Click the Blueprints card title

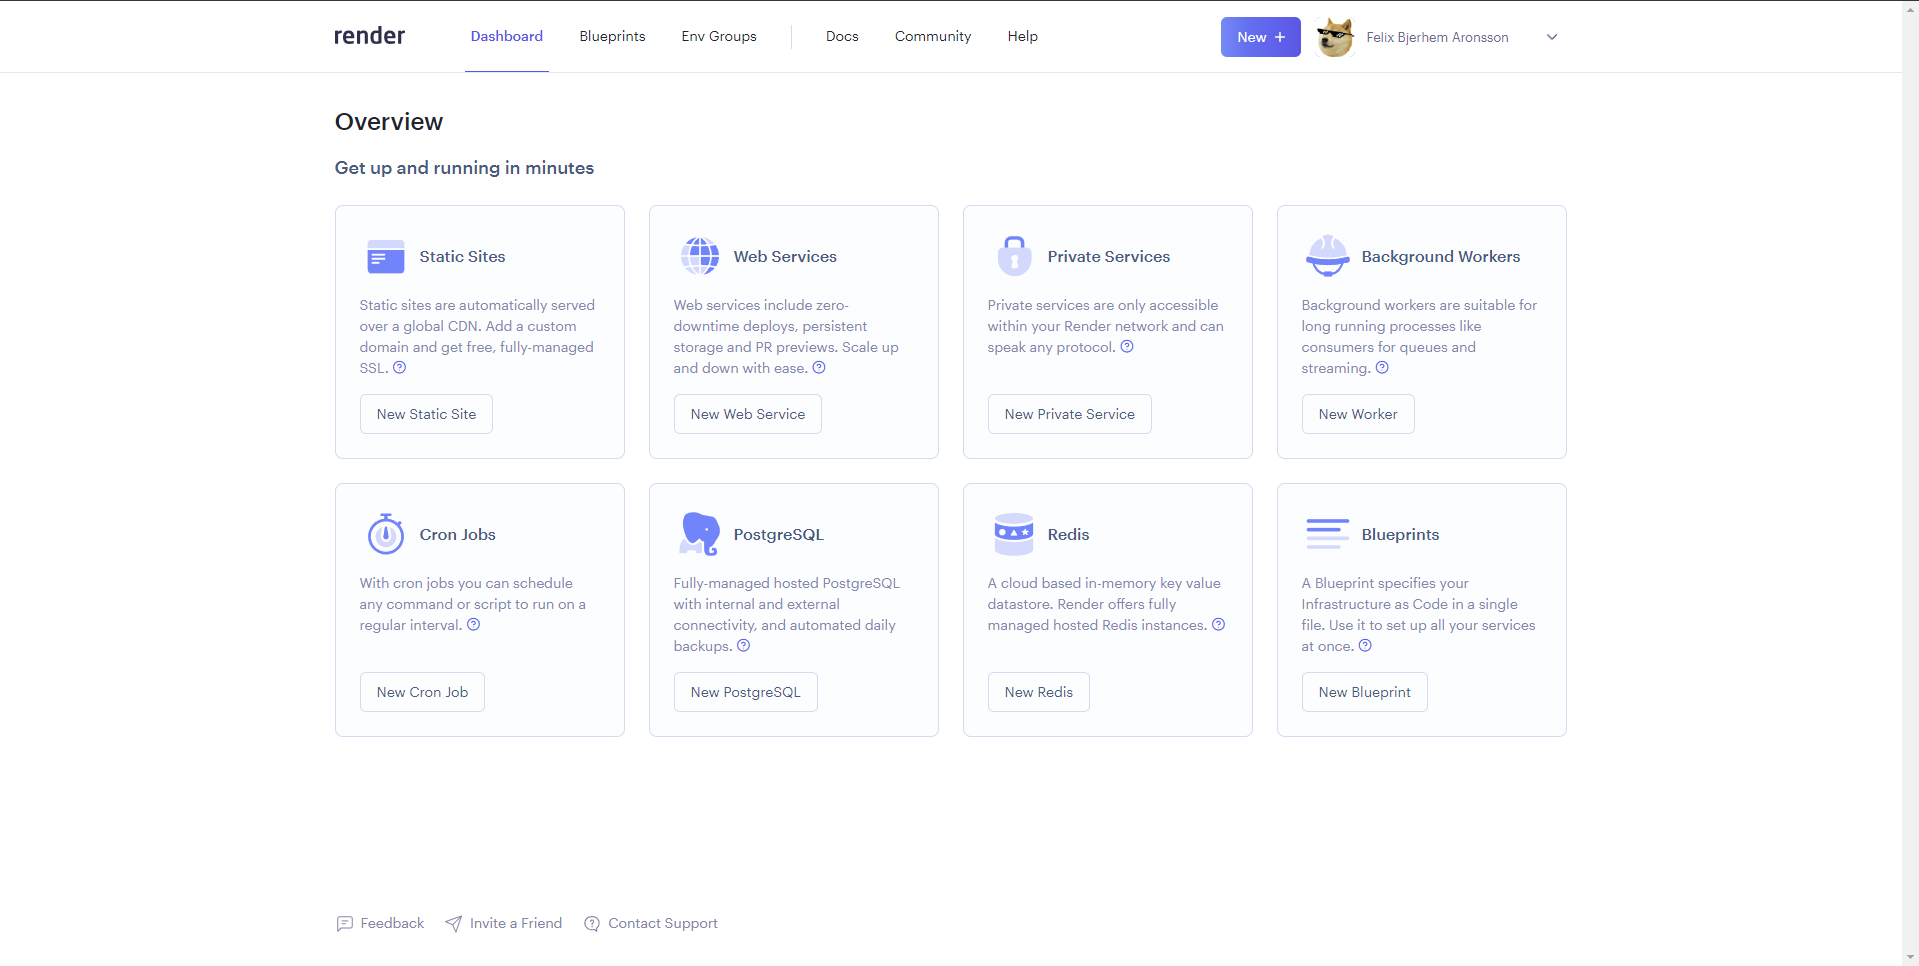1400,535
